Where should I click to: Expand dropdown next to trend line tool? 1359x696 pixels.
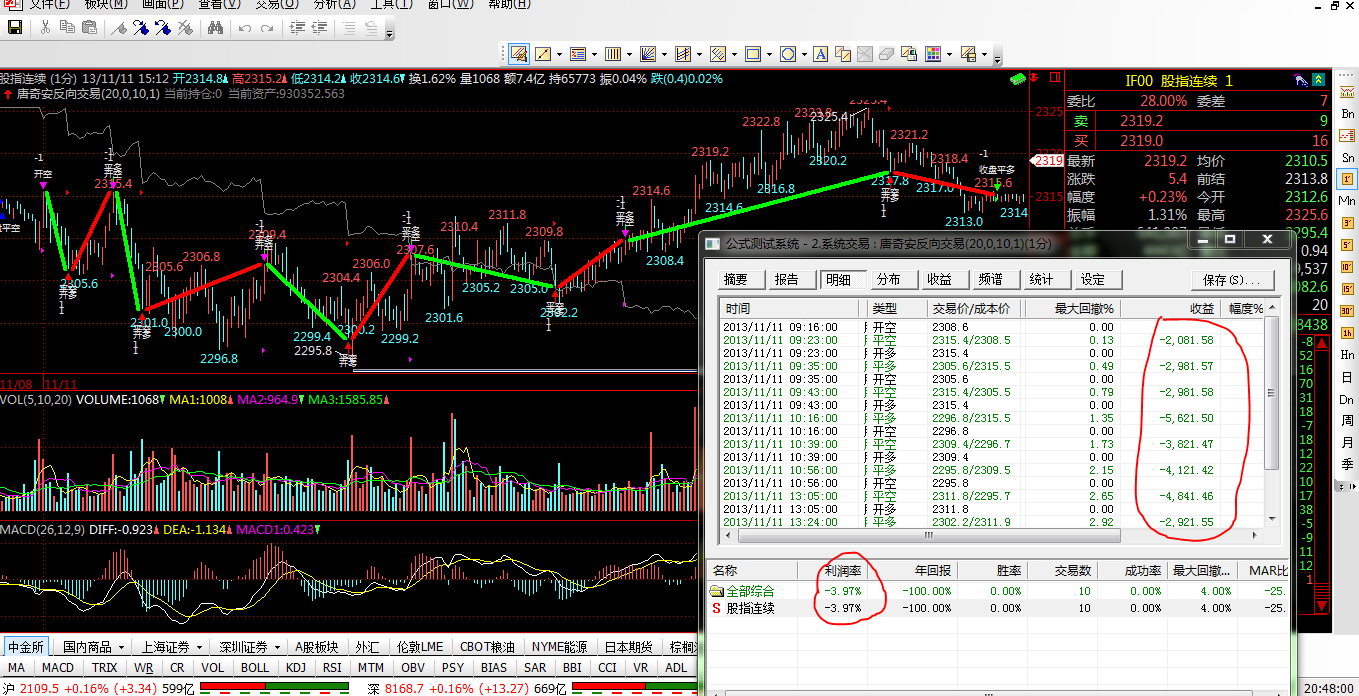[558, 54]
